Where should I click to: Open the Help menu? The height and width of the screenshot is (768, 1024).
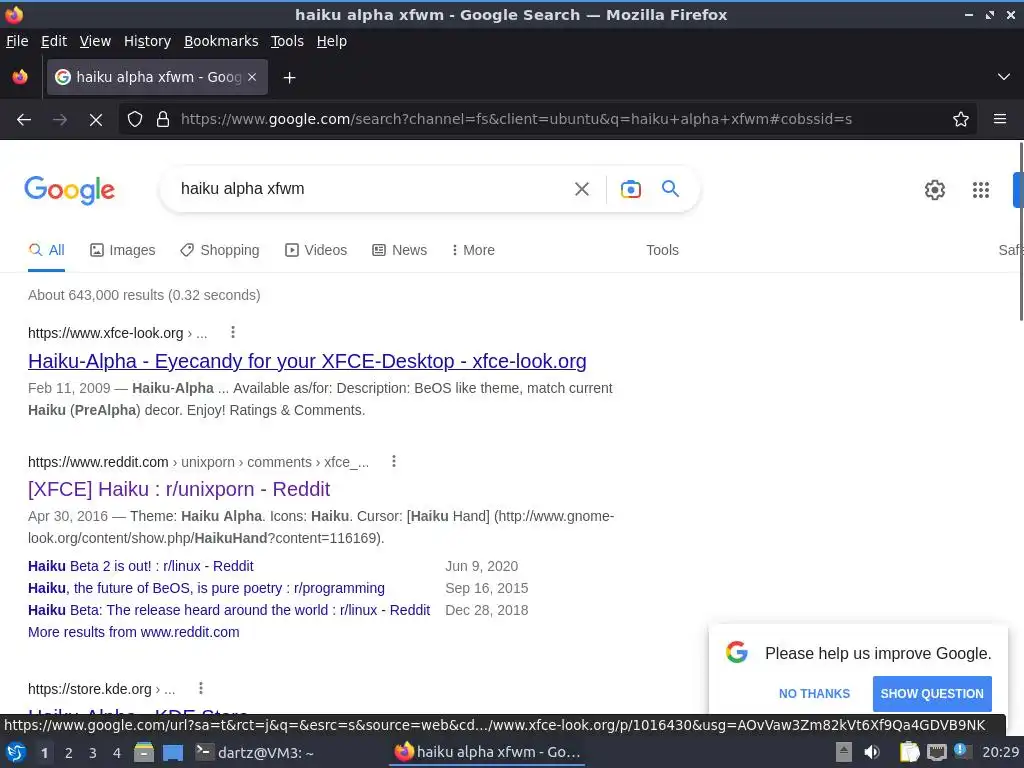coord(332,41)
